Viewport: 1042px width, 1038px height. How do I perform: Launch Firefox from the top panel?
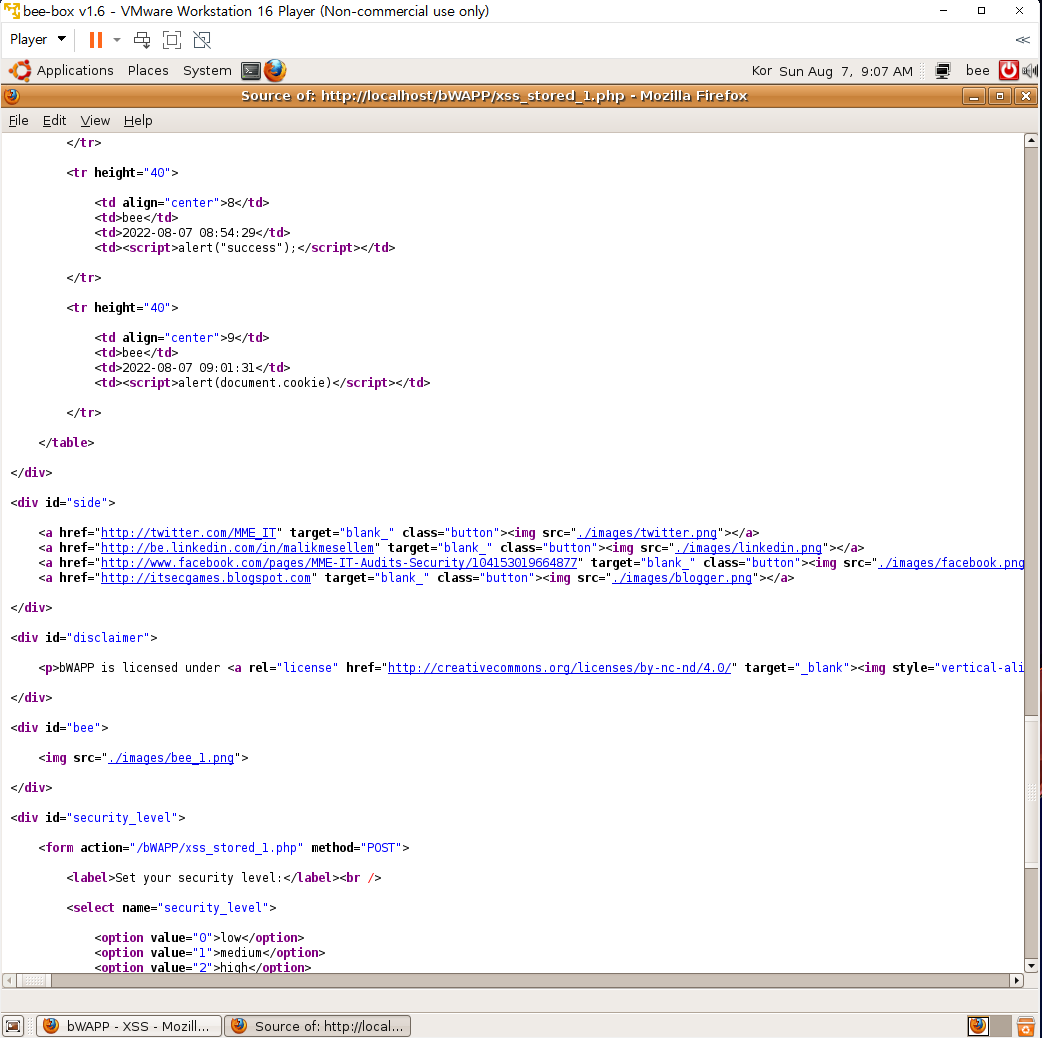(x=275, y=70)
